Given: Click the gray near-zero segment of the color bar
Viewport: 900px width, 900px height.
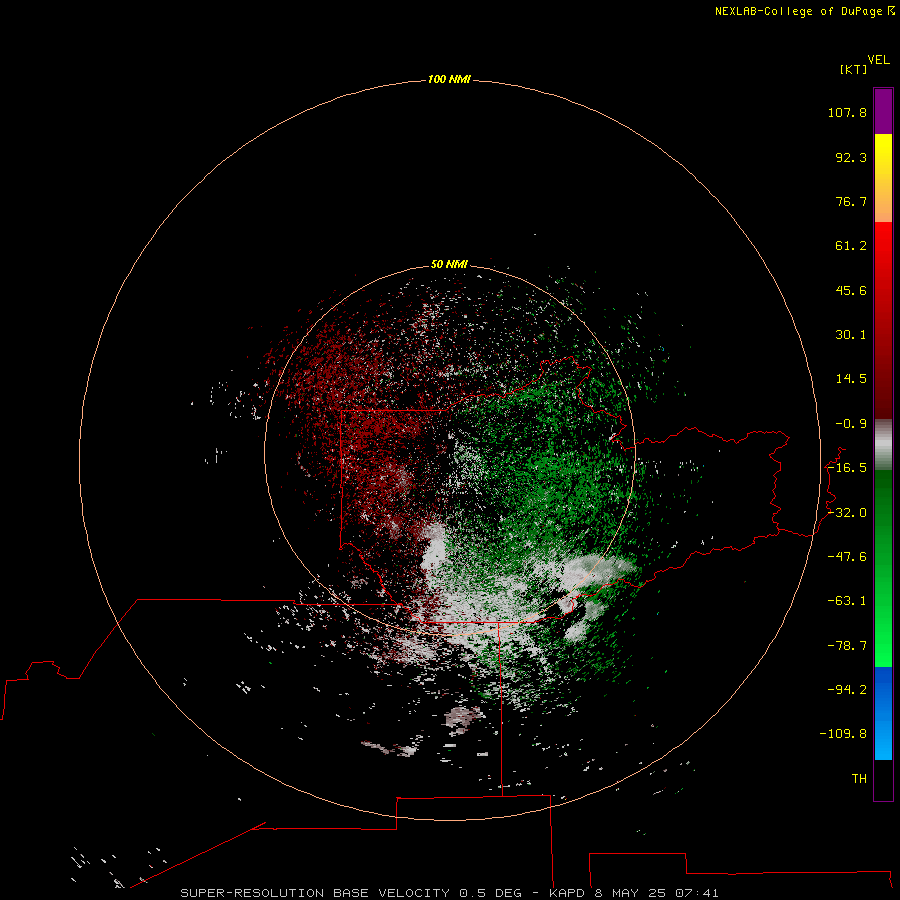Looking at the screenshot, I should tap(883, 445).
